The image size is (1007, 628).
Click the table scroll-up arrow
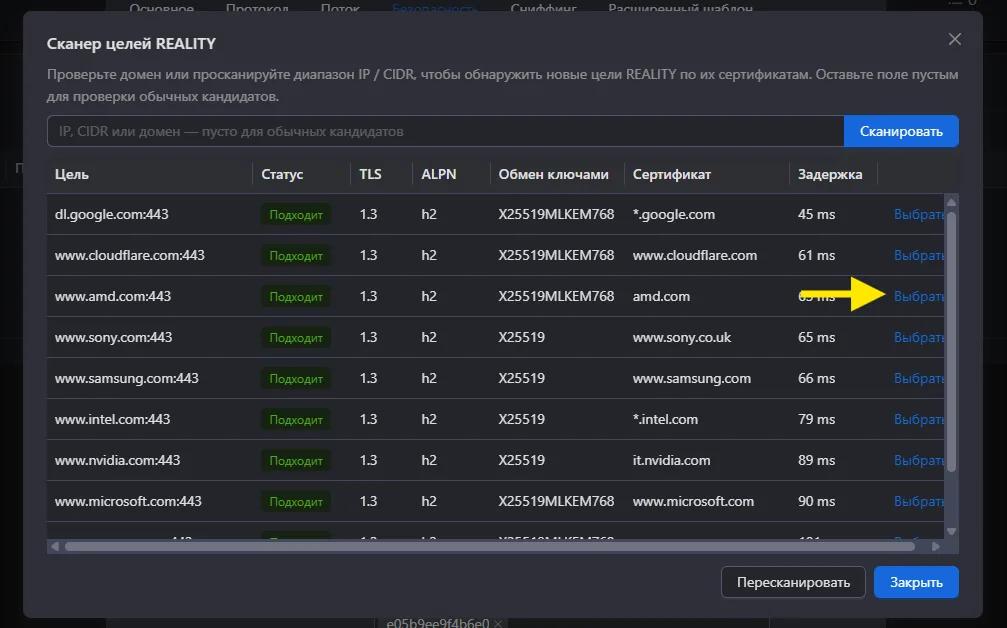(x=951, y=202)
